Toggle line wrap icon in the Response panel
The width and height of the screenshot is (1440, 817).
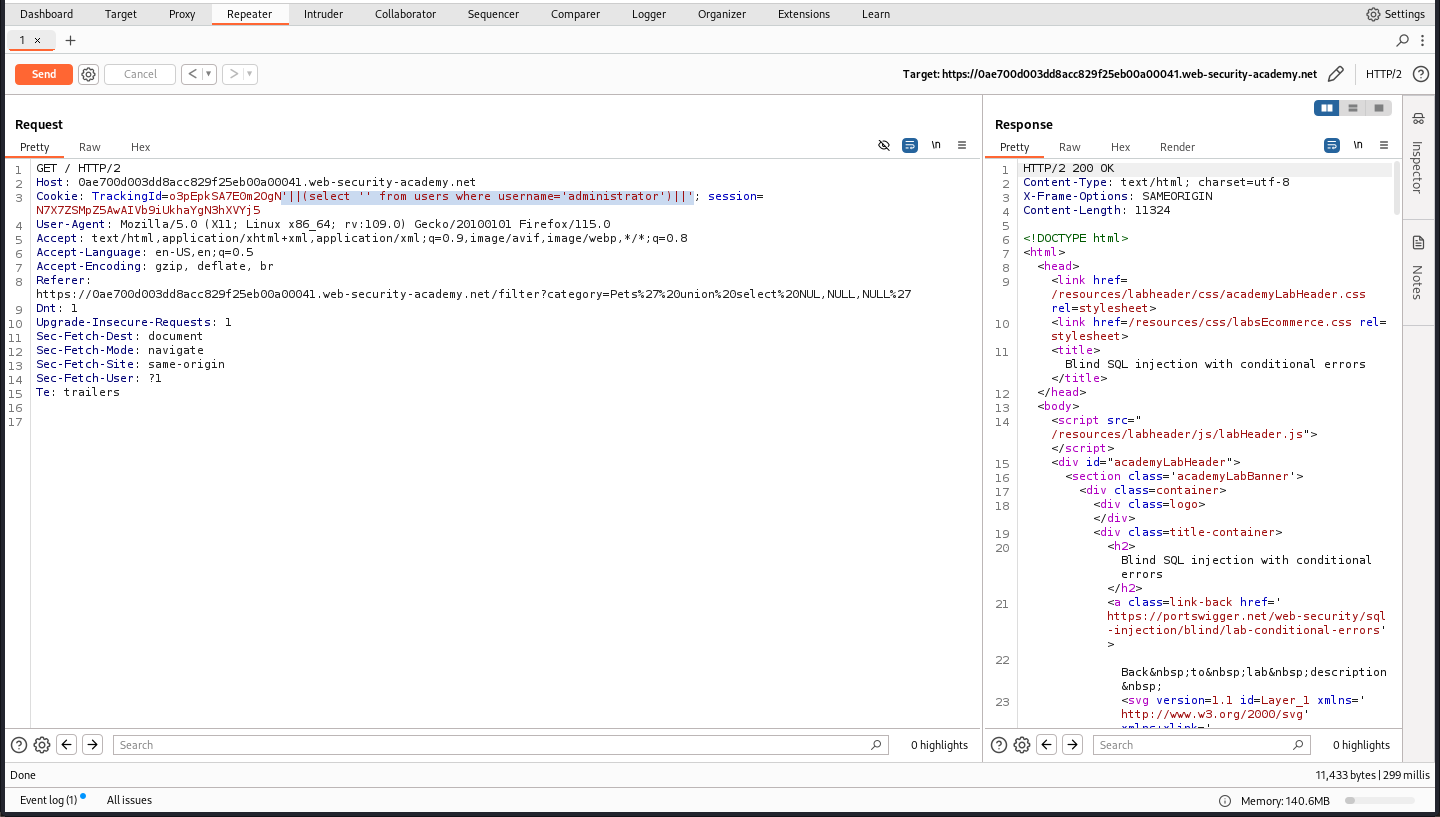coord(1332,145)
